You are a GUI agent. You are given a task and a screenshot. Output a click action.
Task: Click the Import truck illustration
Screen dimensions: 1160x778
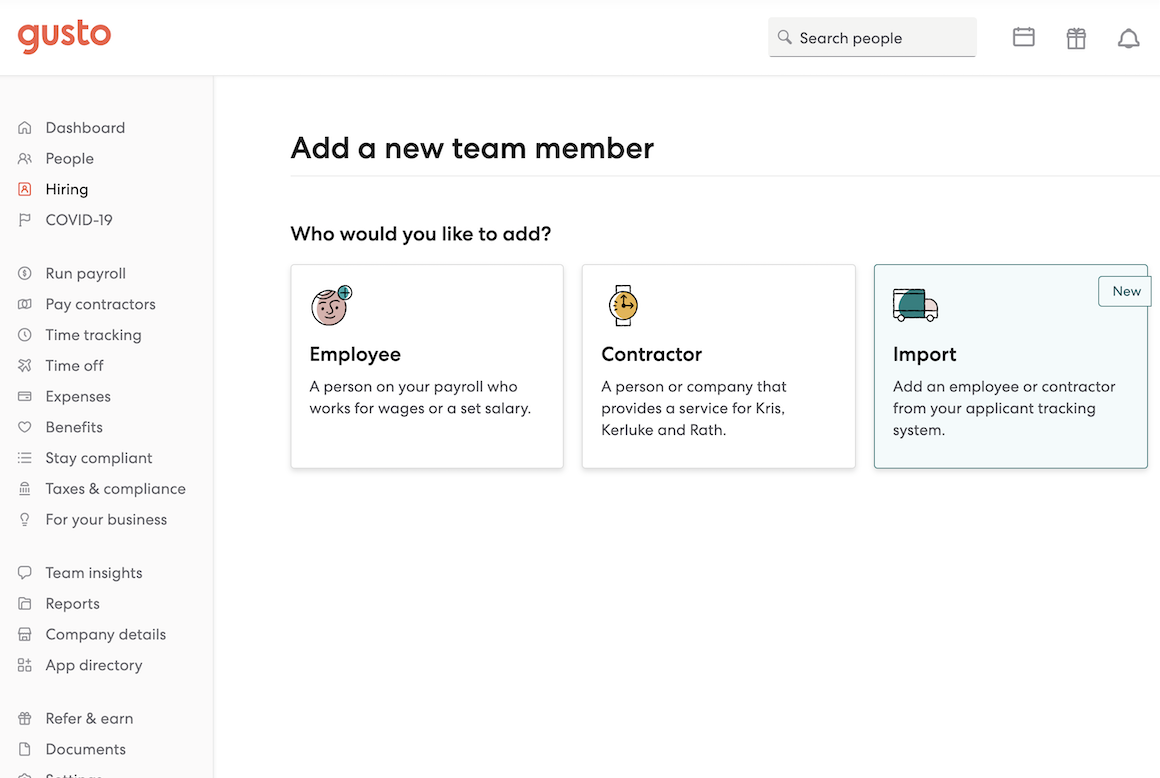coord(915,305)
